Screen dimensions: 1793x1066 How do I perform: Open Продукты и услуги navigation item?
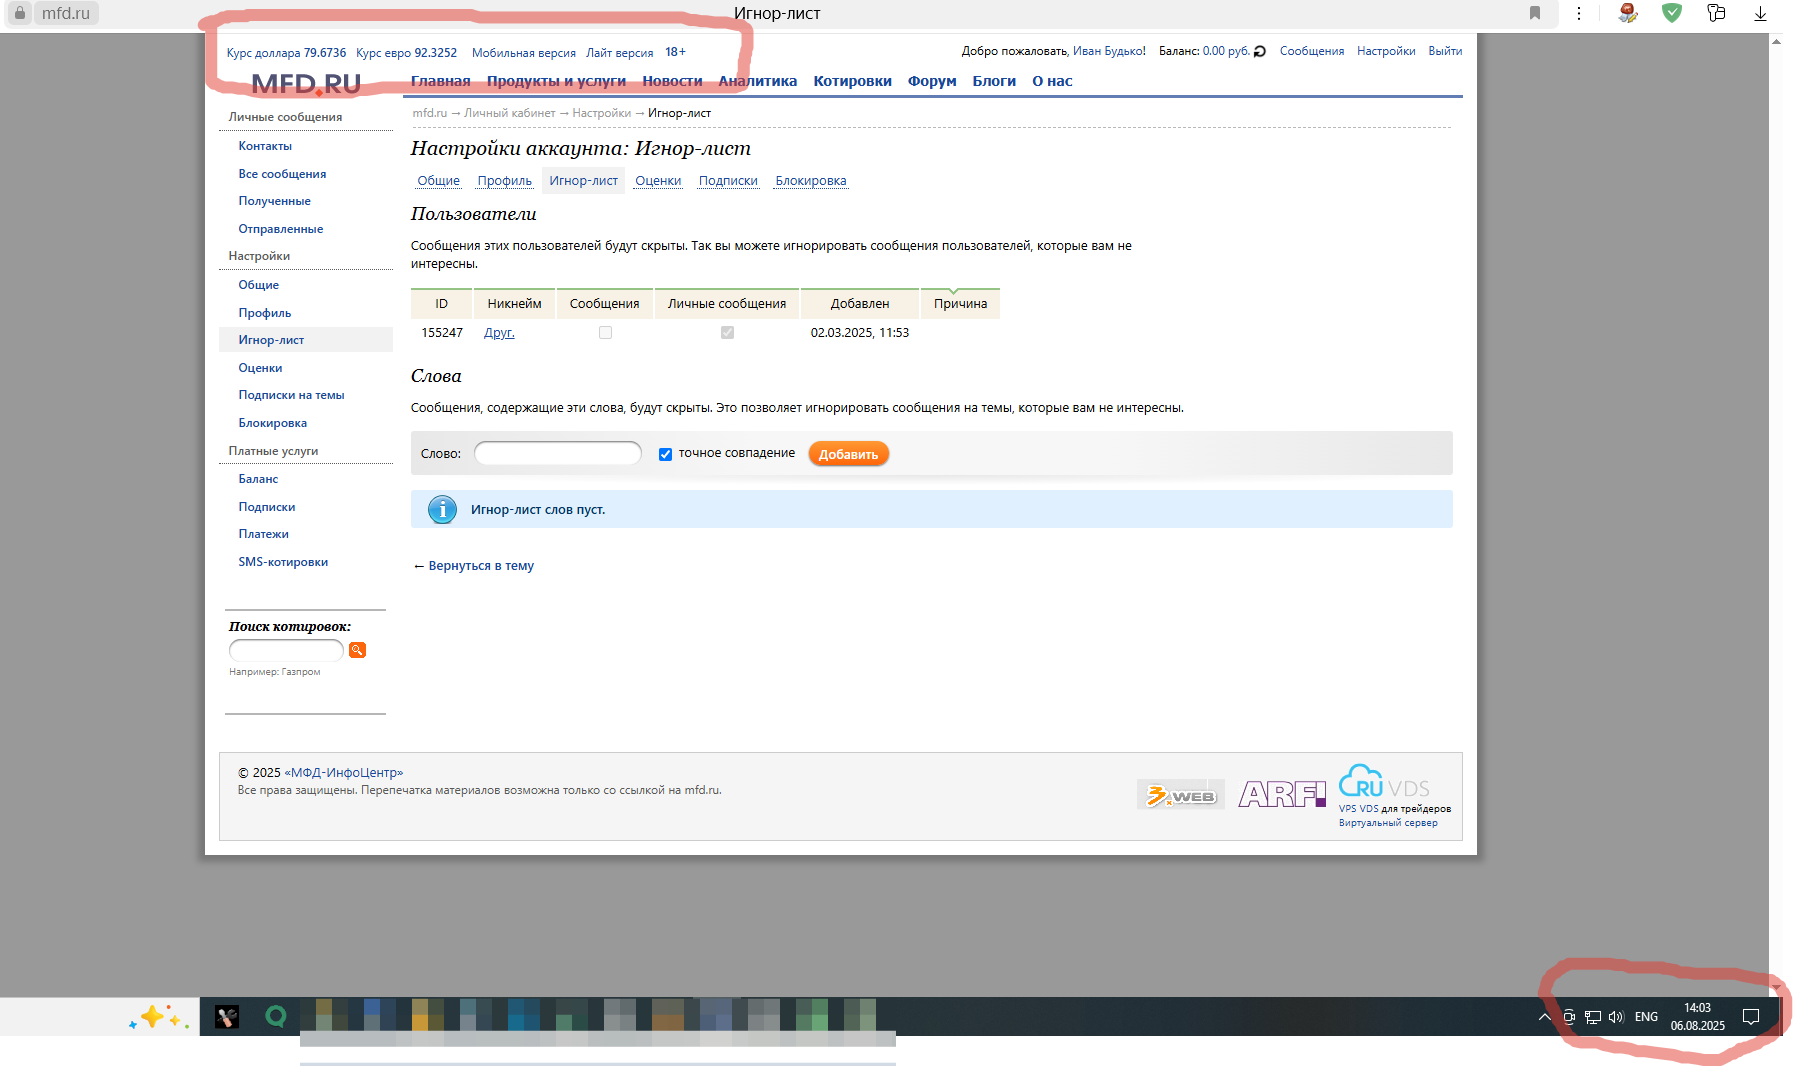pyautogui.click(x=556, y=81)
